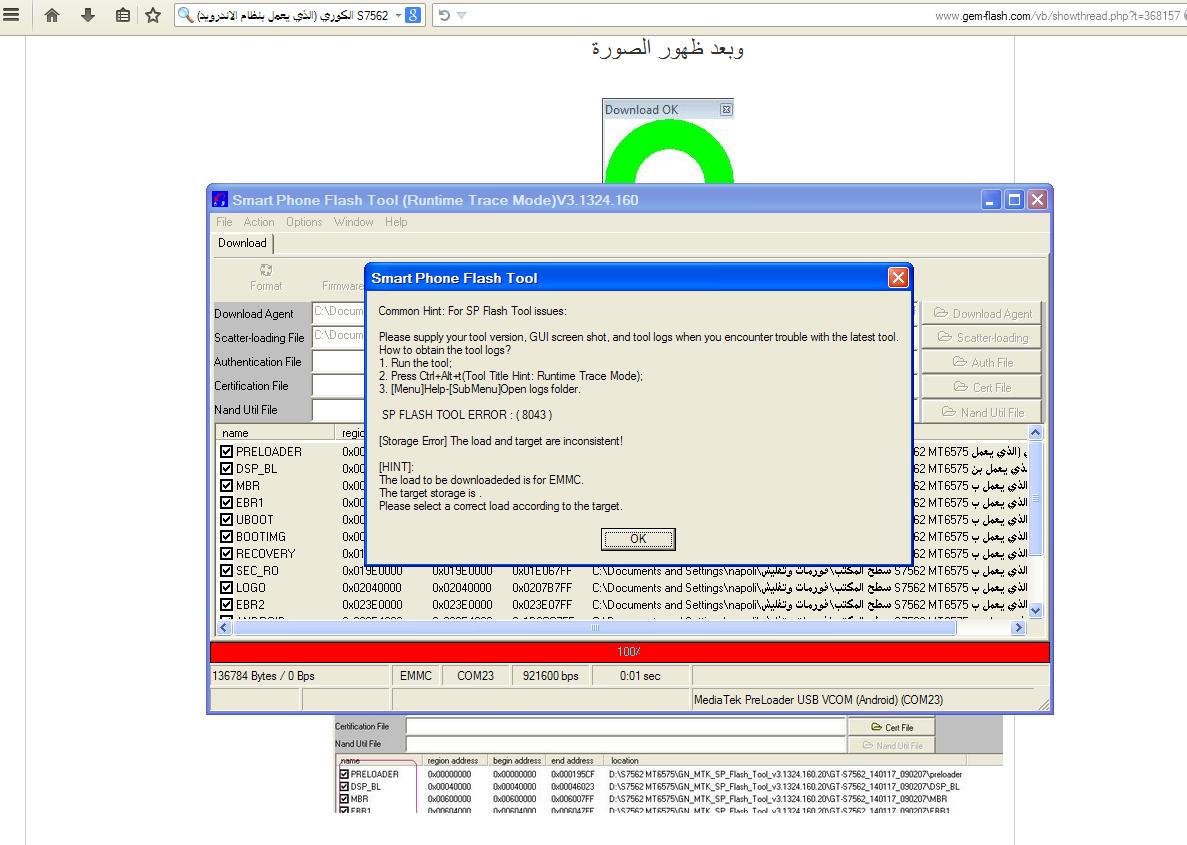
Task: Open the bookmarks list icon
Action: (x=123, y=15)
